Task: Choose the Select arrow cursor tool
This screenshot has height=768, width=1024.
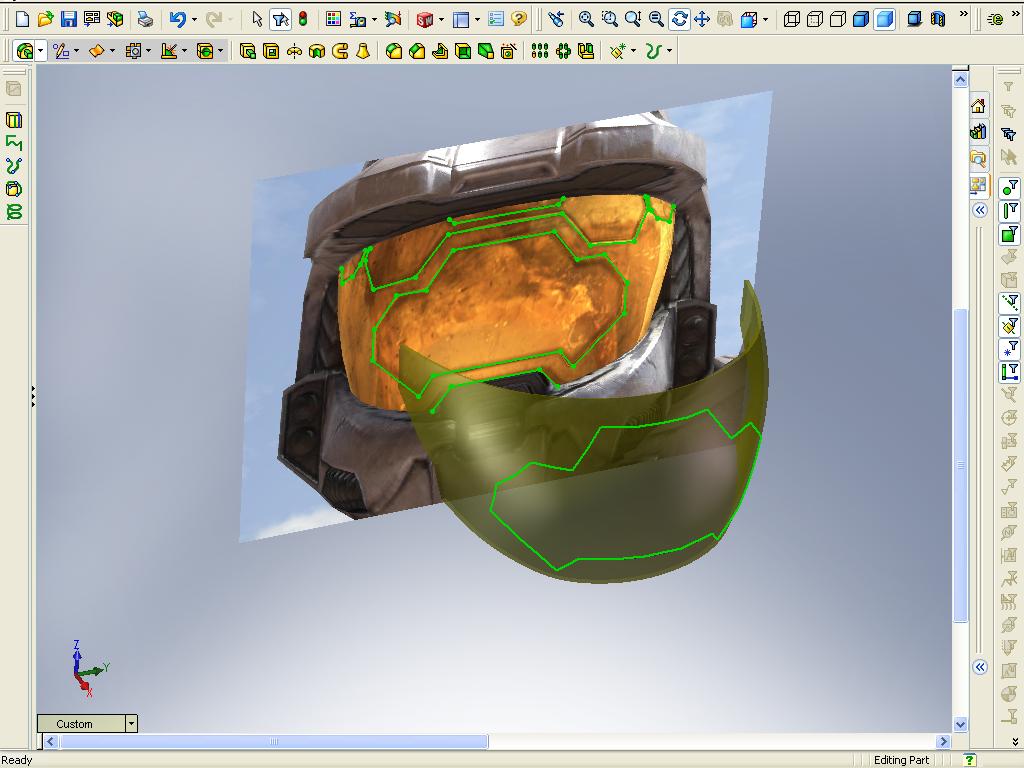Action: point(257,19)
